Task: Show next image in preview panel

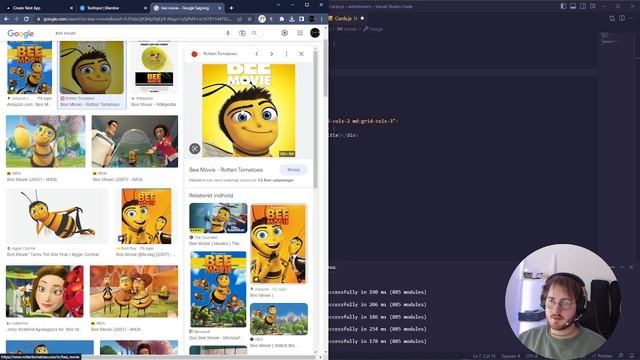Action: click(271, 54)
